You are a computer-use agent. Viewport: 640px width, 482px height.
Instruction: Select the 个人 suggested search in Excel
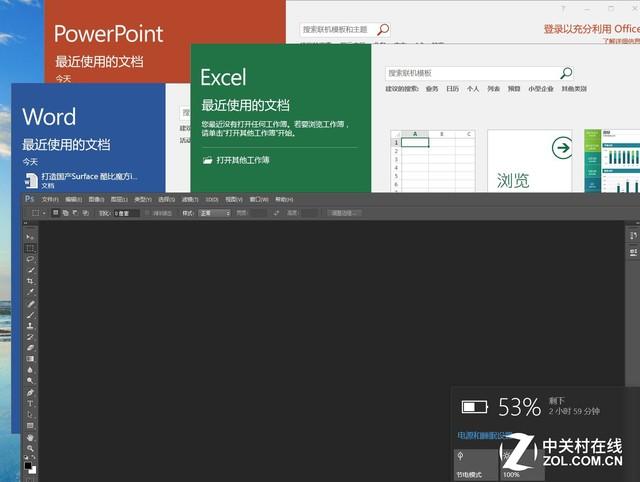[x=473, y=89]
